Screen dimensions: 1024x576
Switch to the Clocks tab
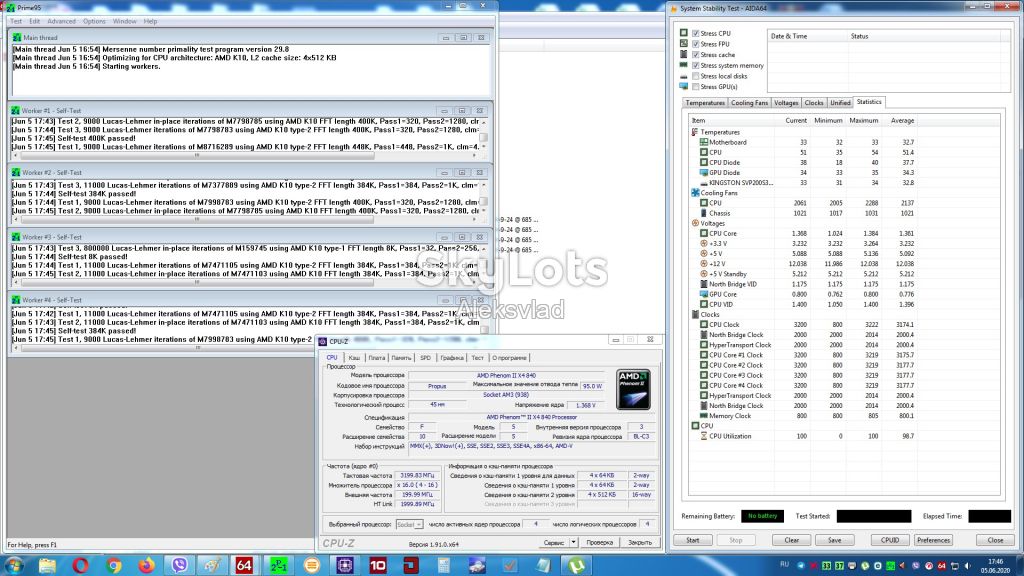pos(814,103)
